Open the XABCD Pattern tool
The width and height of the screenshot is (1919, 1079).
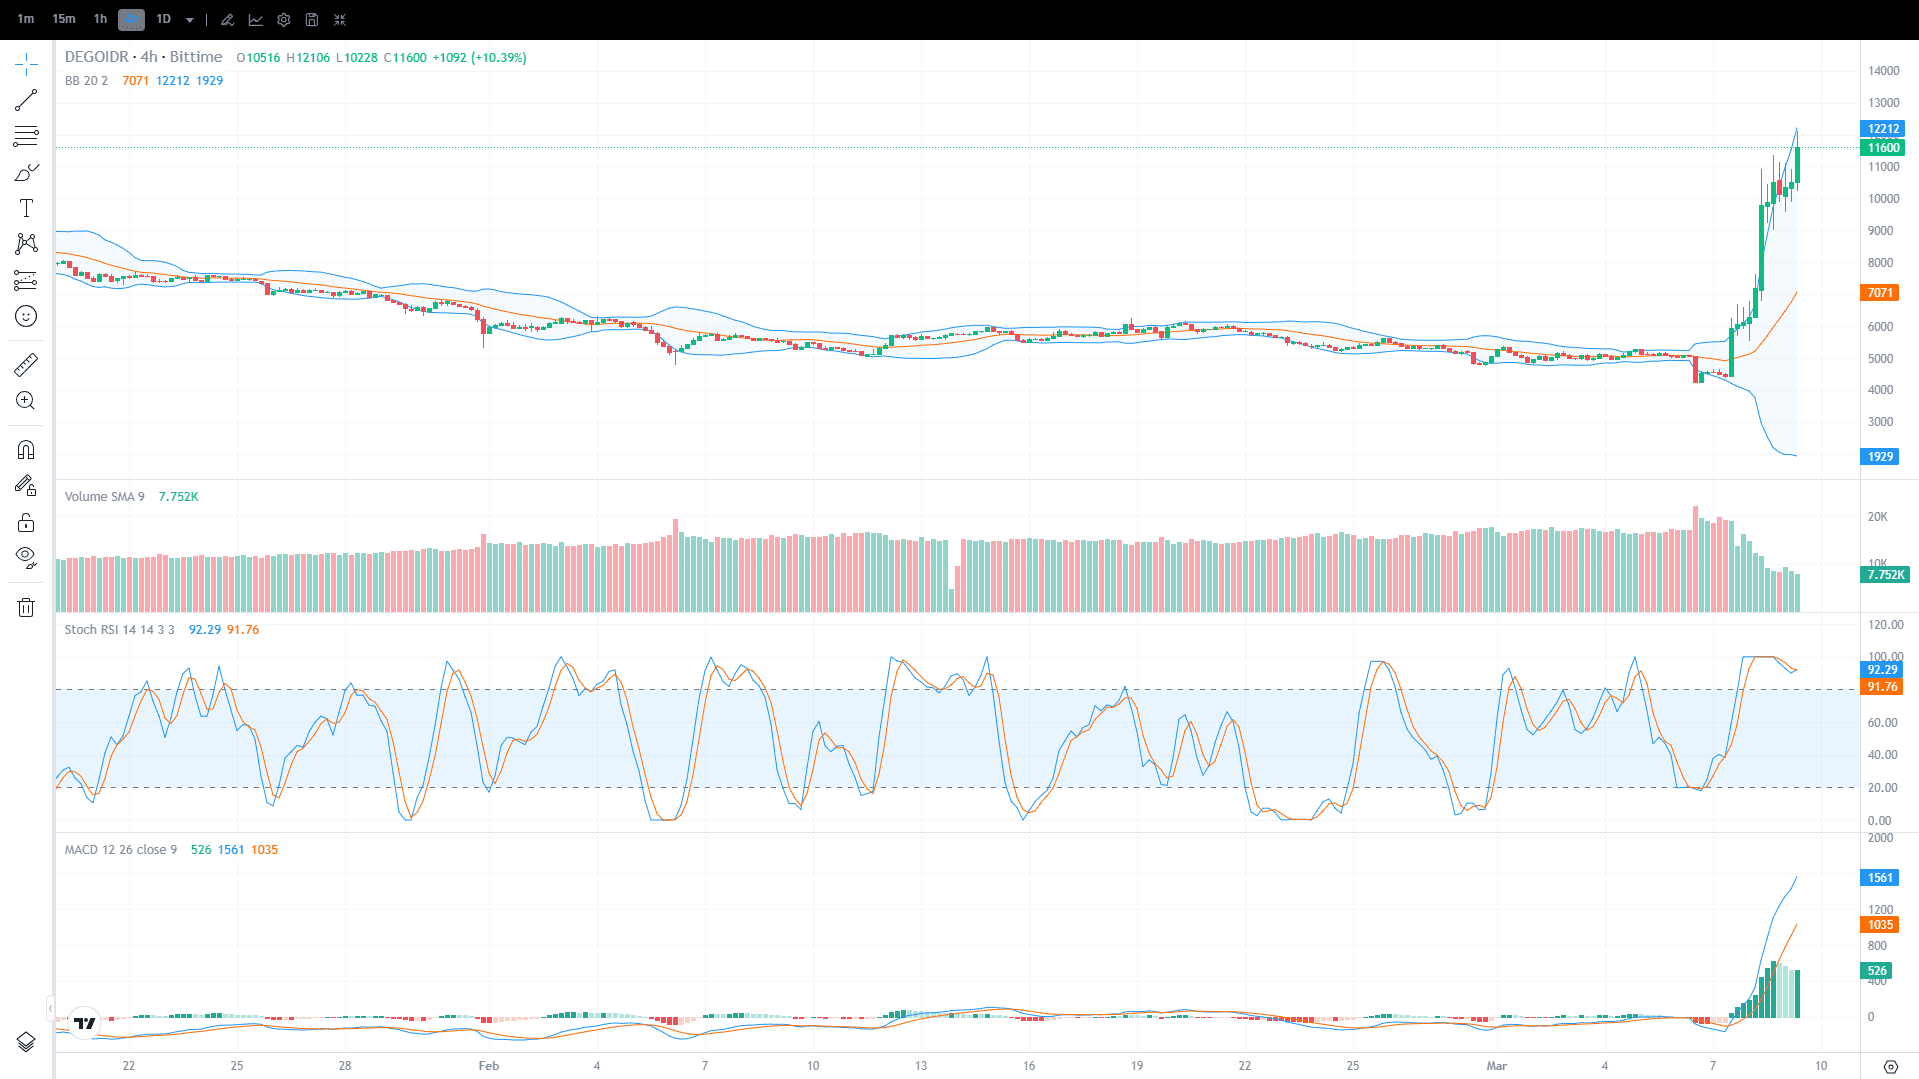pos(26,243)
